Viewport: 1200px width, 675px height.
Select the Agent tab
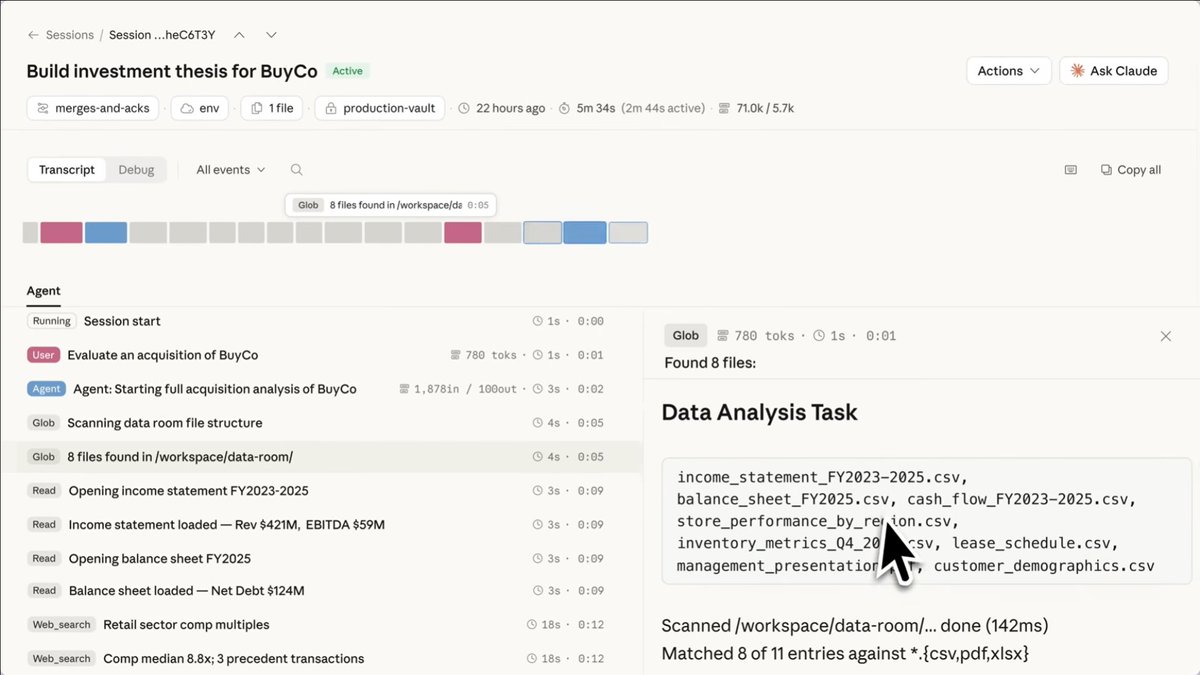click(44, 291)
